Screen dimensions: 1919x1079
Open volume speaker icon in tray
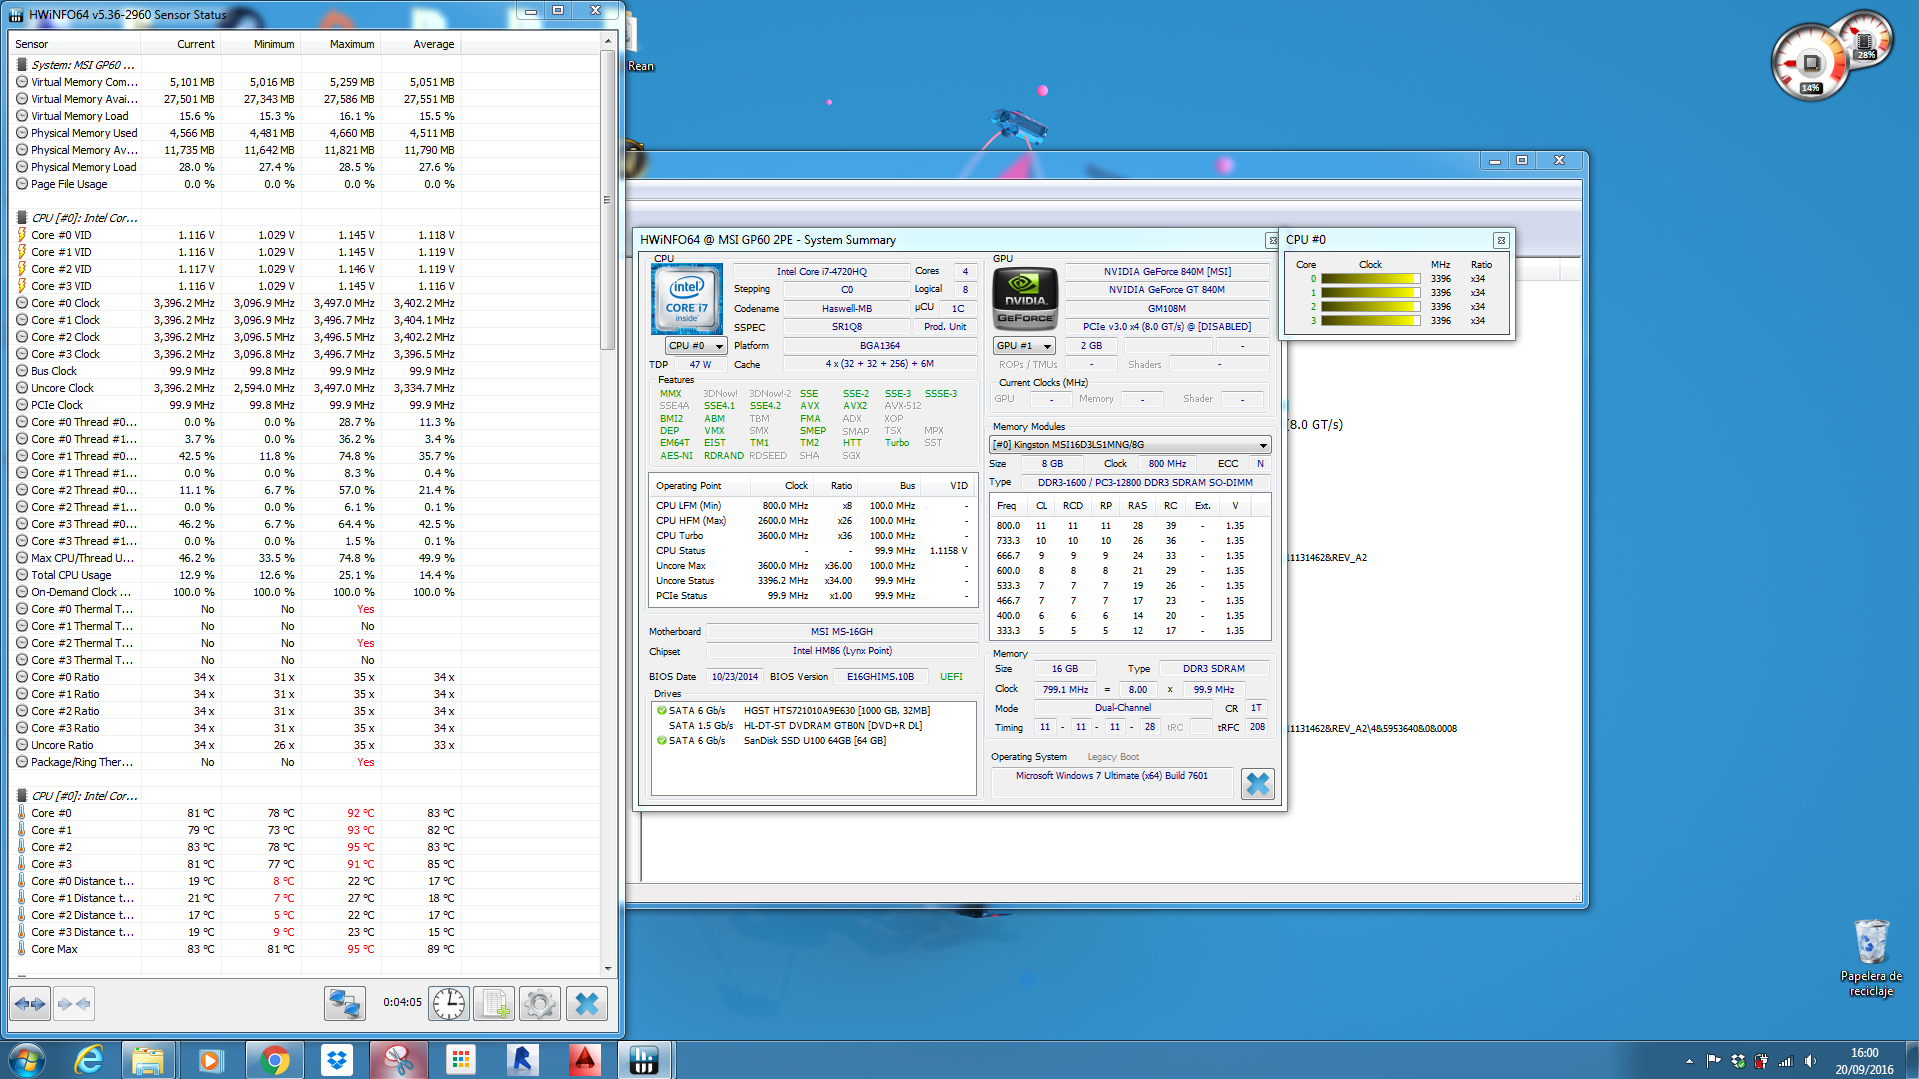pyautogui.click(x=1809, y=1061)
